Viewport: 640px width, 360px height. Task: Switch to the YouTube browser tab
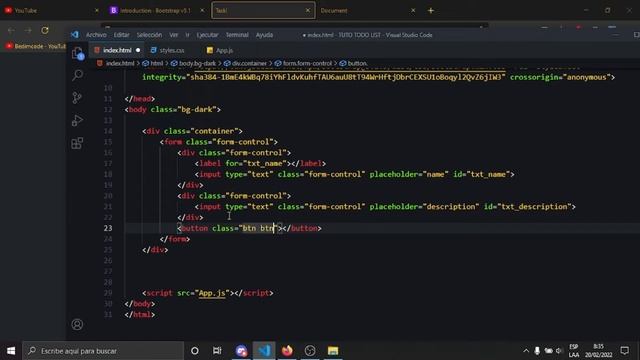[26, 11]
